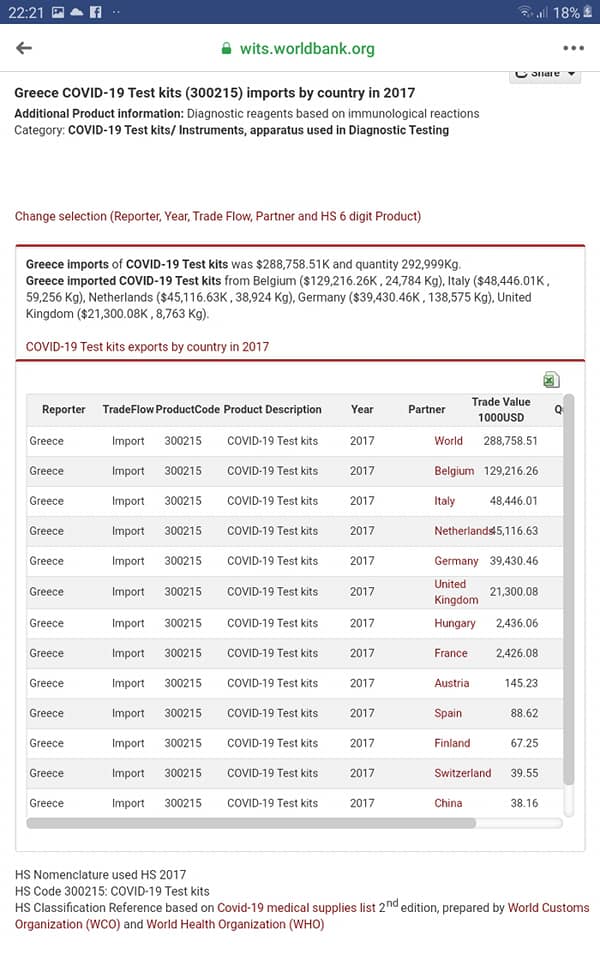Sort by Trade Value 1000USD column header
600x960 pixels.
coord(501,410)
